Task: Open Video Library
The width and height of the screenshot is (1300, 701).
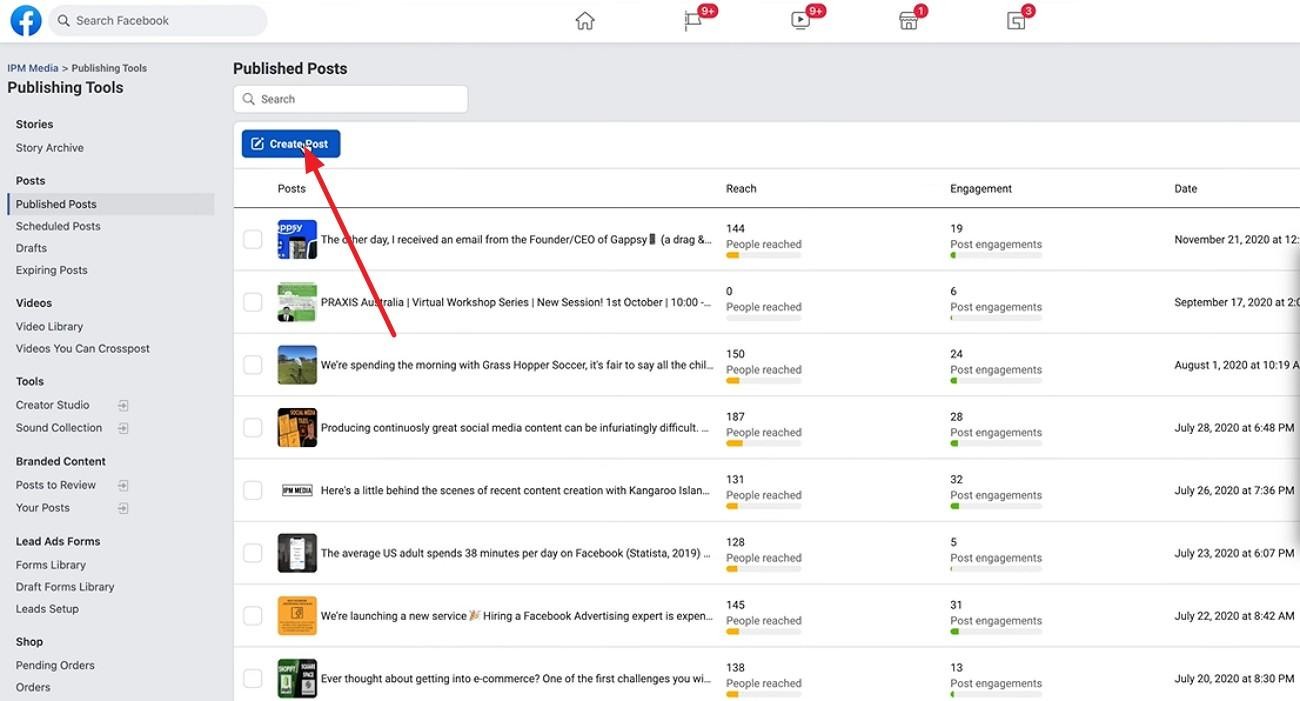Action: click(x=49, y=327)
